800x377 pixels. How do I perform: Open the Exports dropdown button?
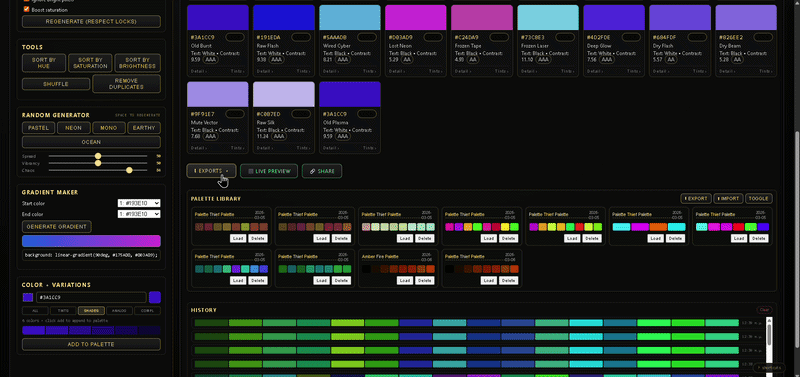point(211,171)
